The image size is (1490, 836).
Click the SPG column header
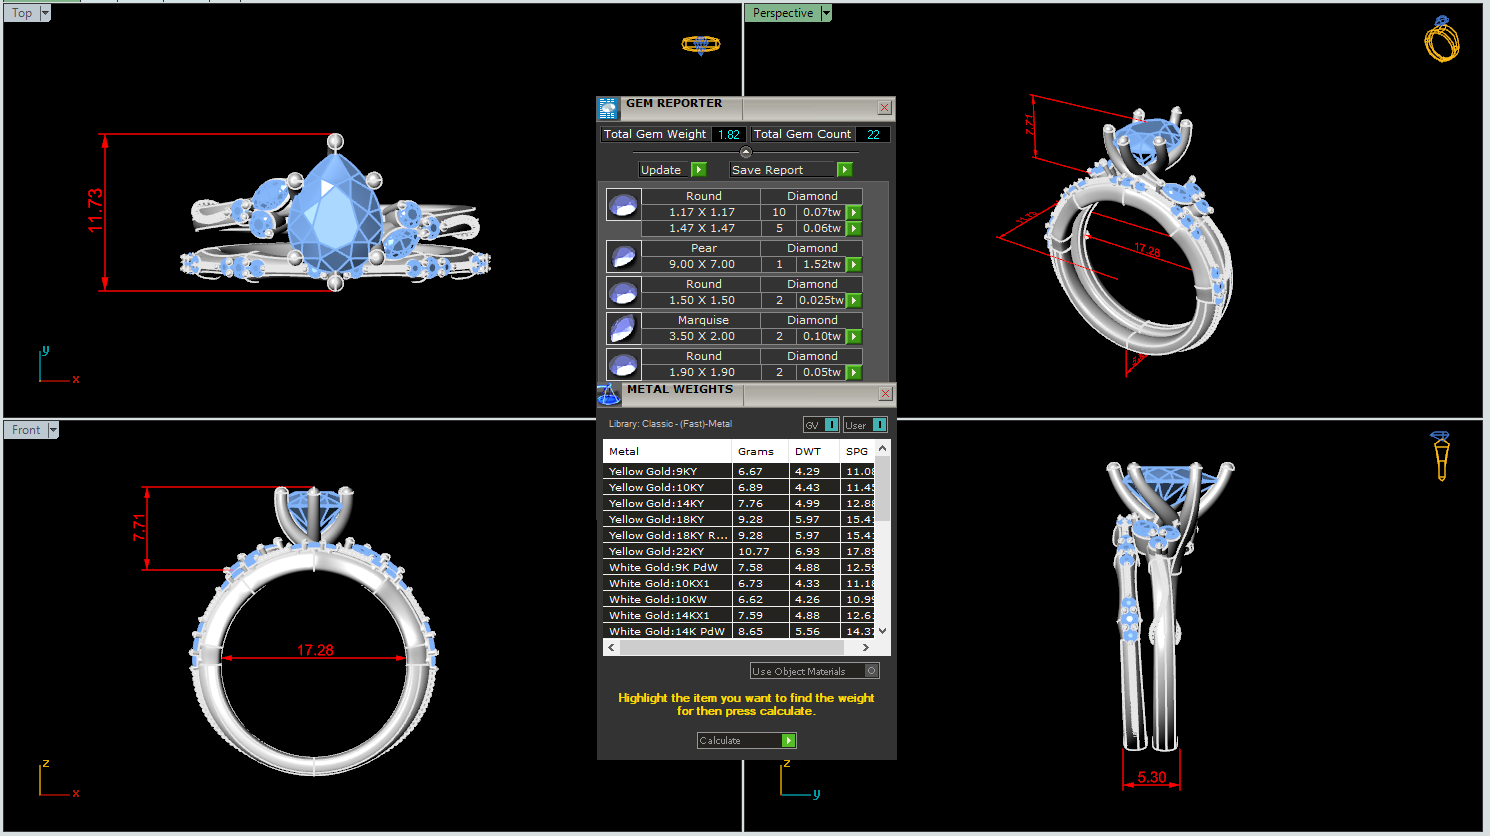tap(858, 452)
